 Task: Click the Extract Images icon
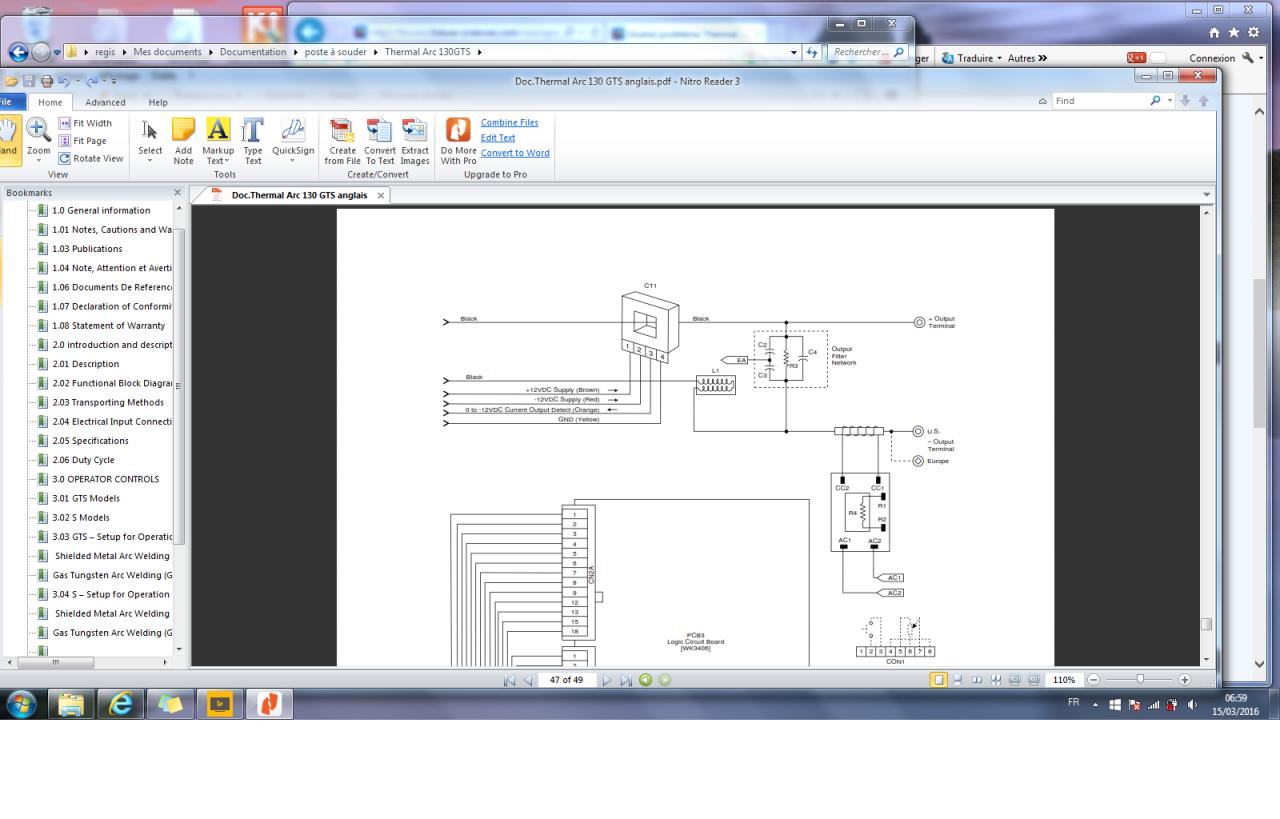(x=414, y=130)
